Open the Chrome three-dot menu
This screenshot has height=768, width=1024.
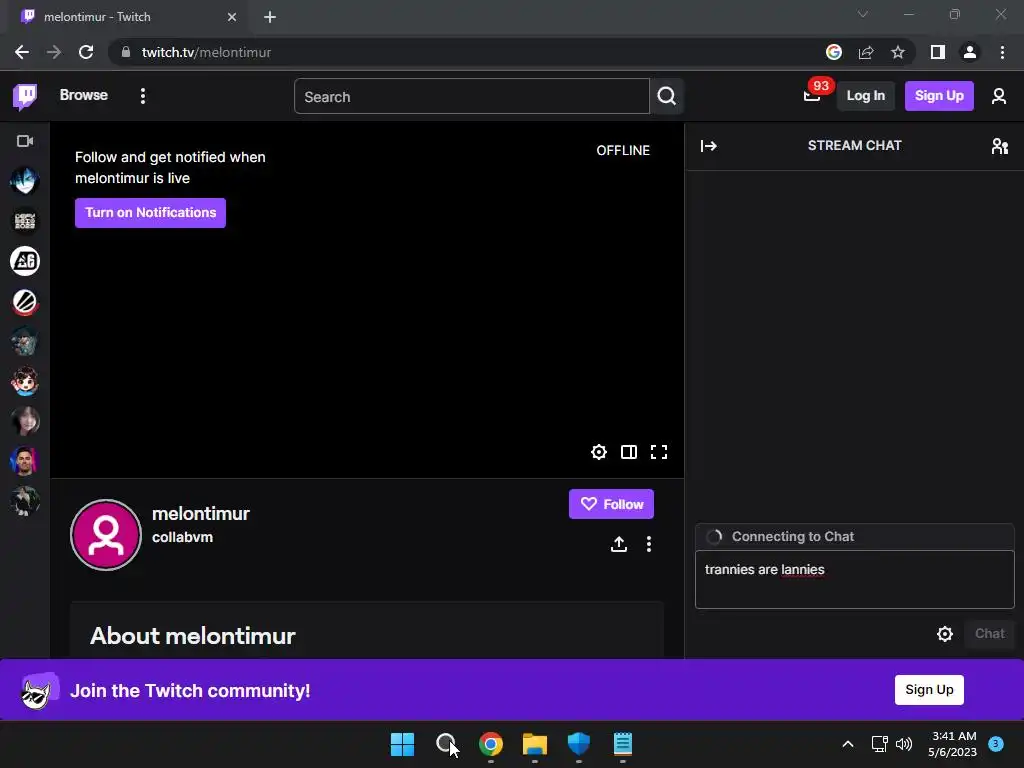[1002, 52]
